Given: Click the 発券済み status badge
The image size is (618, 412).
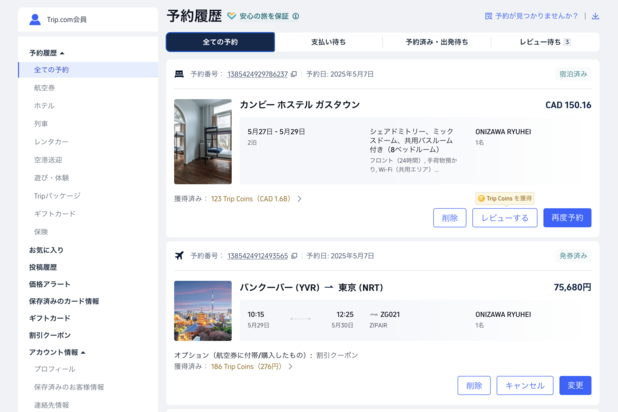Looking at the screenshot, I should 573,256.
